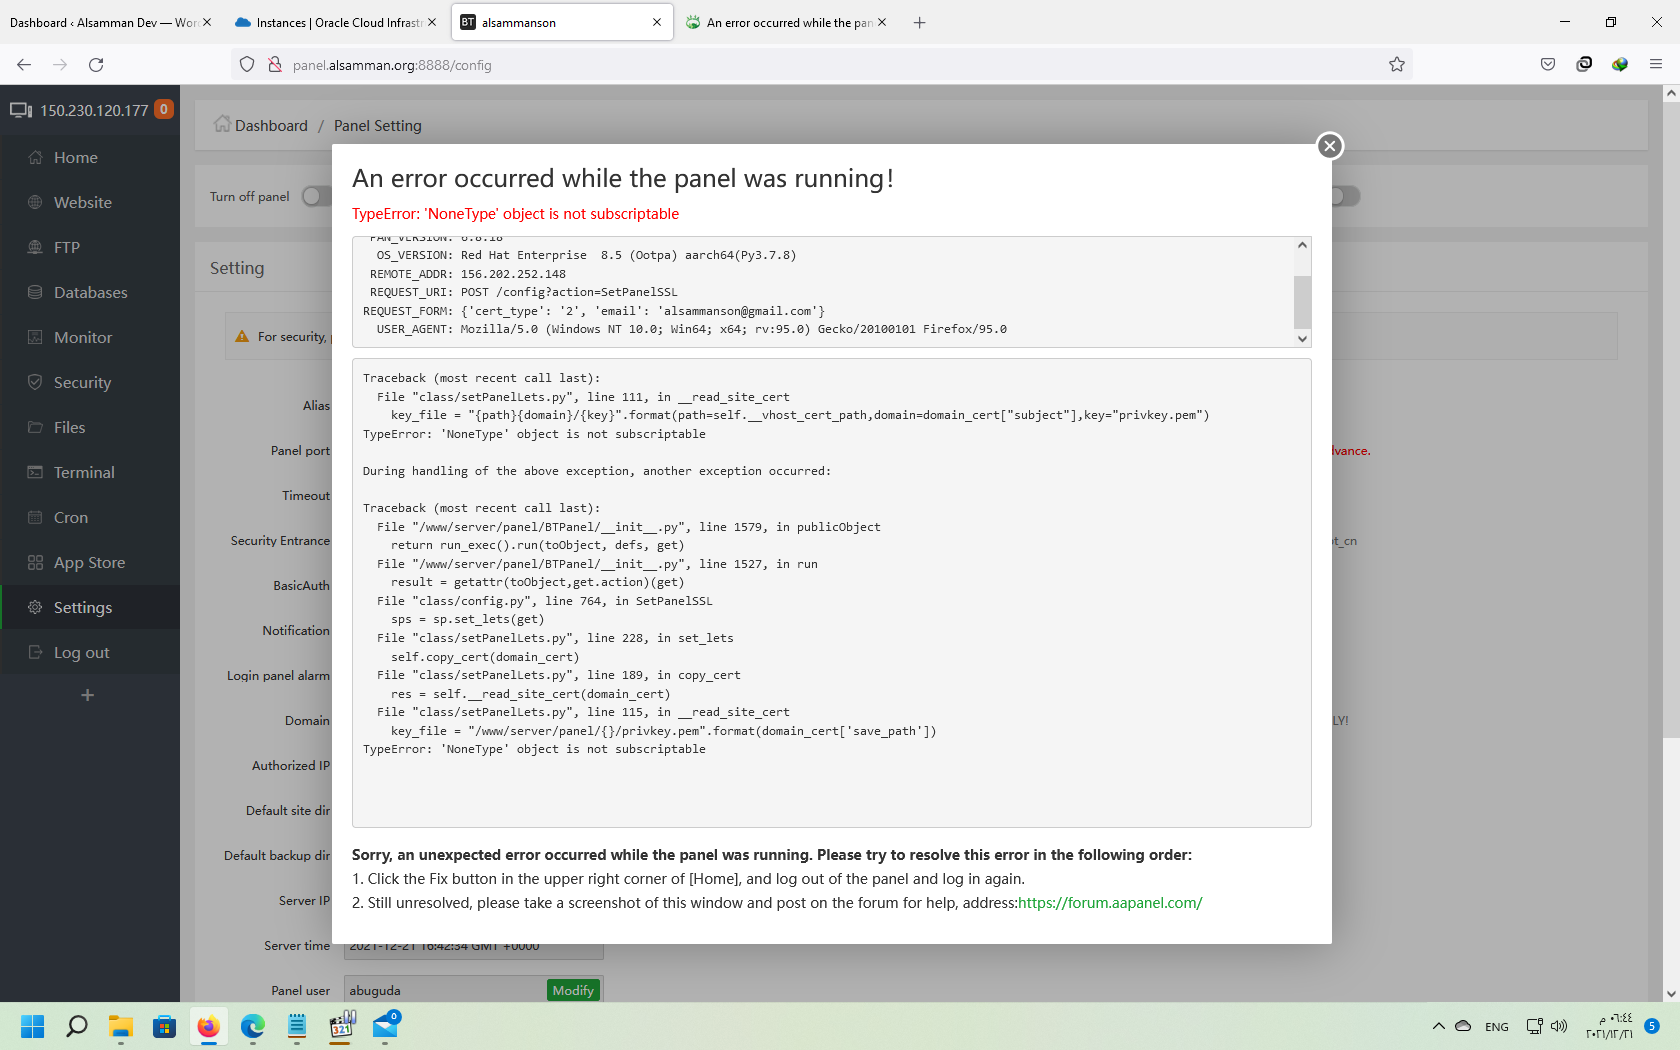Image resolution: width=1680 pixels, height=1050 pixels.
Task: Click the shield tracking protection icon
Action: [x=247, y=65]
